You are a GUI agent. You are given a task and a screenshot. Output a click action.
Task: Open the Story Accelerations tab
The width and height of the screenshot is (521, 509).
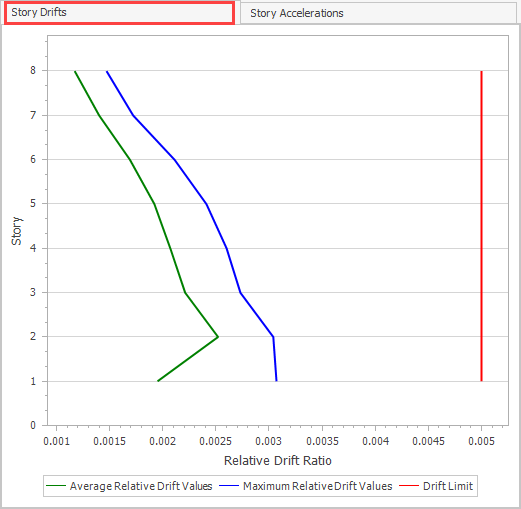[x=378, y=13]
